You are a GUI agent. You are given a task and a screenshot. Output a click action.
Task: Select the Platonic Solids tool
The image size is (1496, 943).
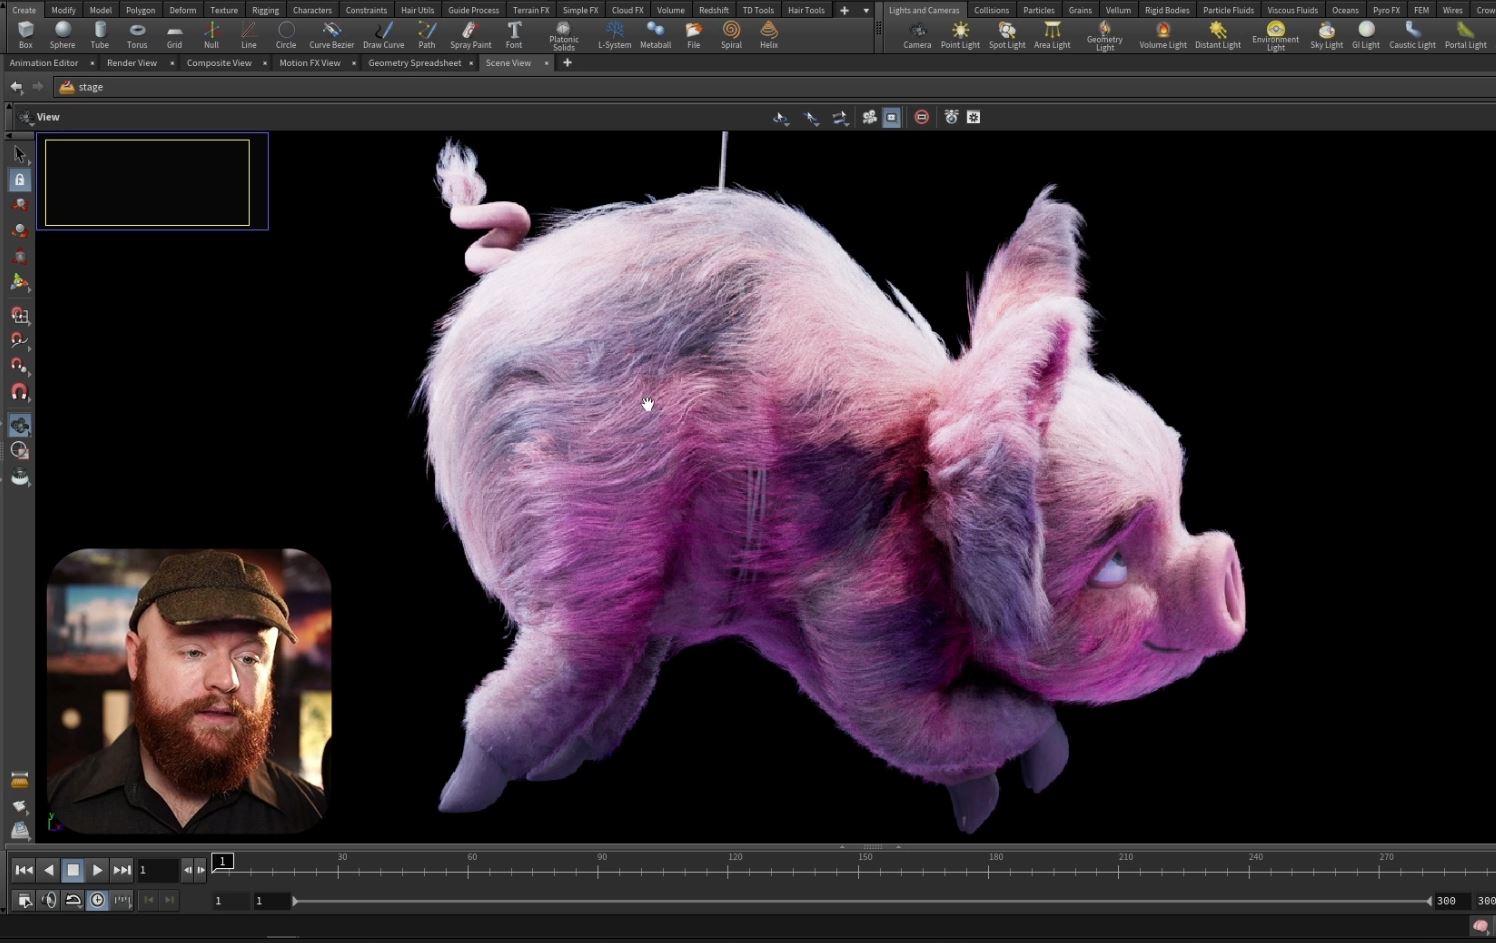(564, 36)
